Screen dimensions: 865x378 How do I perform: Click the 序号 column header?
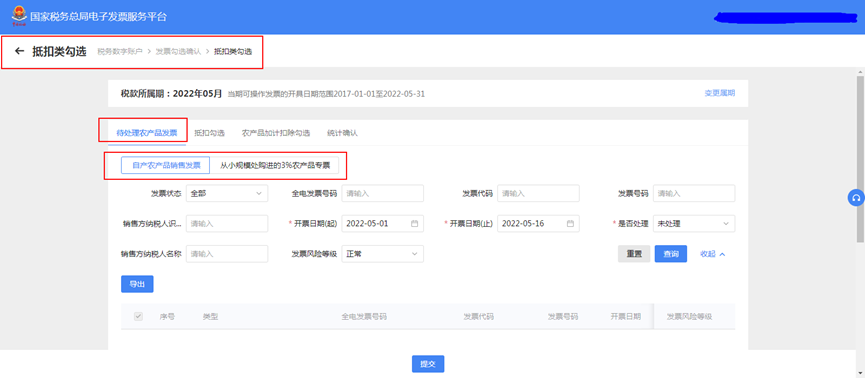pos(167,317)
